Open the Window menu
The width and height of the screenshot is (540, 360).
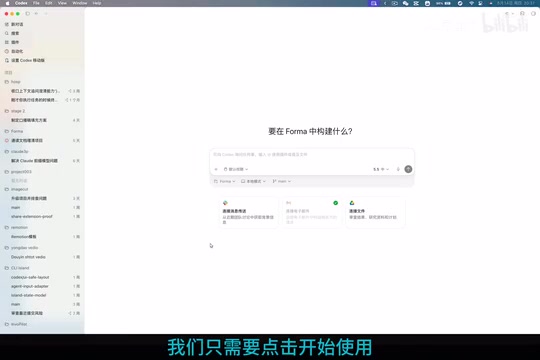click(x=80, y=3)
